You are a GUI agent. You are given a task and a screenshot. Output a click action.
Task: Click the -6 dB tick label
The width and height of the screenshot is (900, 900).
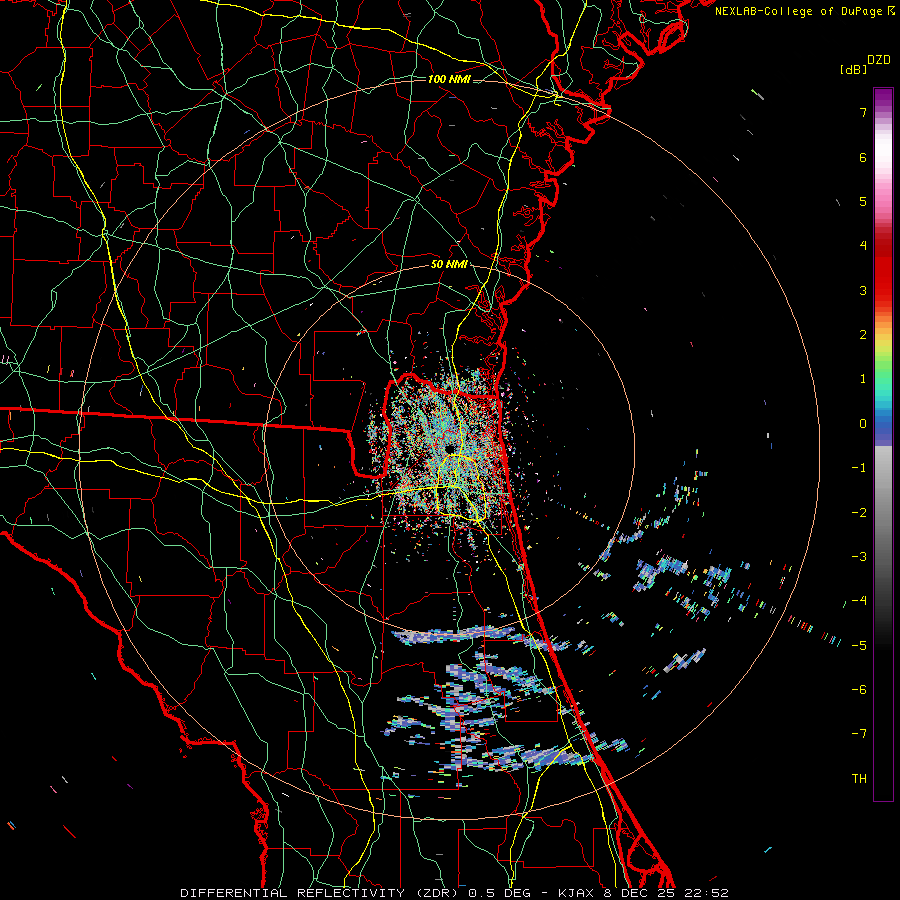tap(859, 690)
